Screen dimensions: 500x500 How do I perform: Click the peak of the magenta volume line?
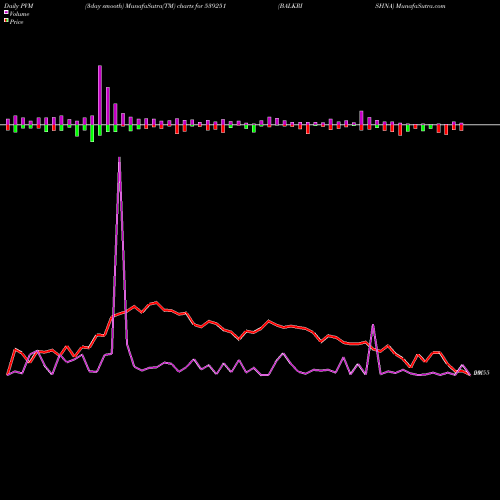point(119,158)
